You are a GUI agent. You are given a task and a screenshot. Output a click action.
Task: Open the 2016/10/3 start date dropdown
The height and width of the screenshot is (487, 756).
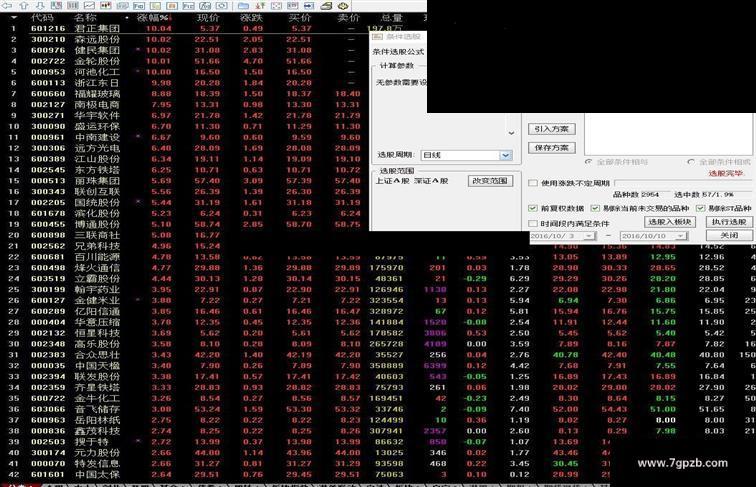[589, 236]
